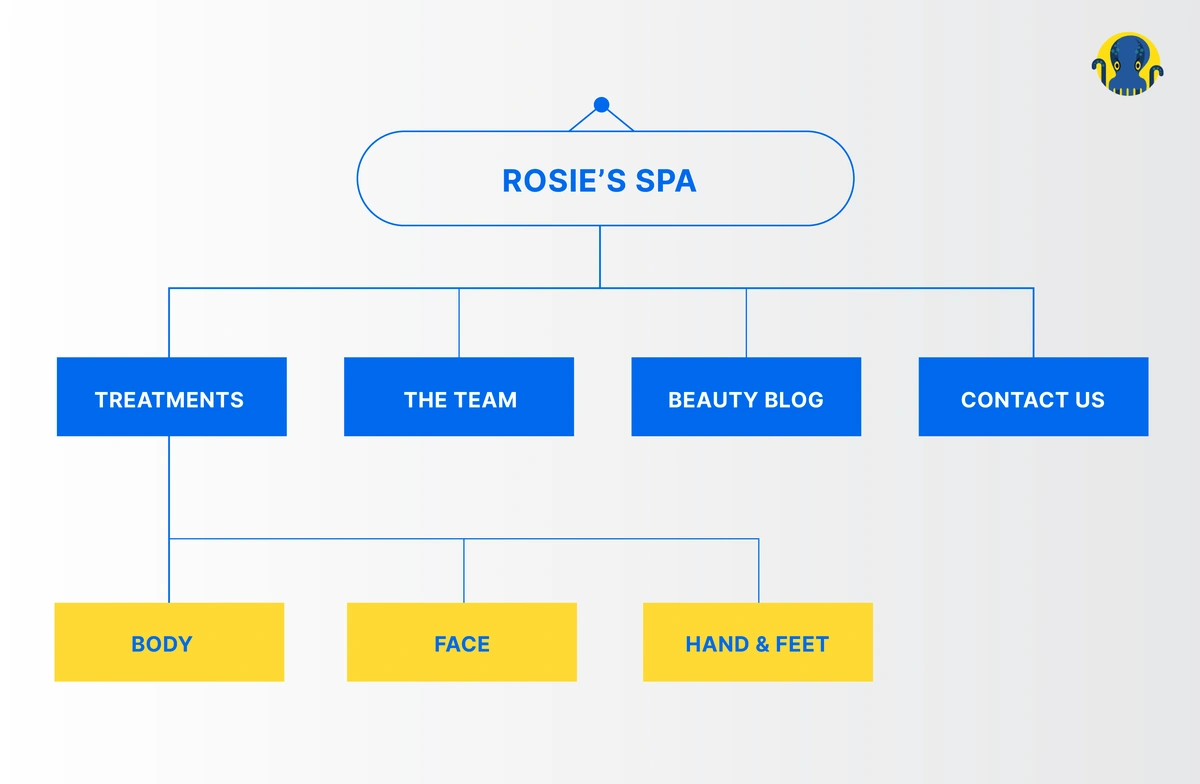Select the CONTACT US node
The image size is (1200, 784).
pyautogui.click(x=1033, y=398)
